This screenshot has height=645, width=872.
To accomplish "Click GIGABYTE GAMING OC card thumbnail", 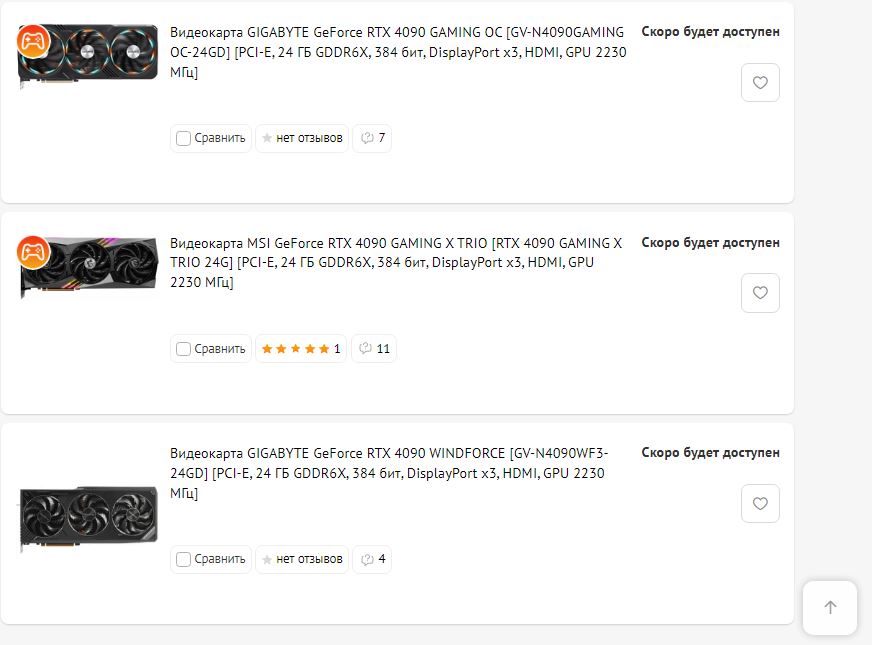I will (x=88, y=56).
